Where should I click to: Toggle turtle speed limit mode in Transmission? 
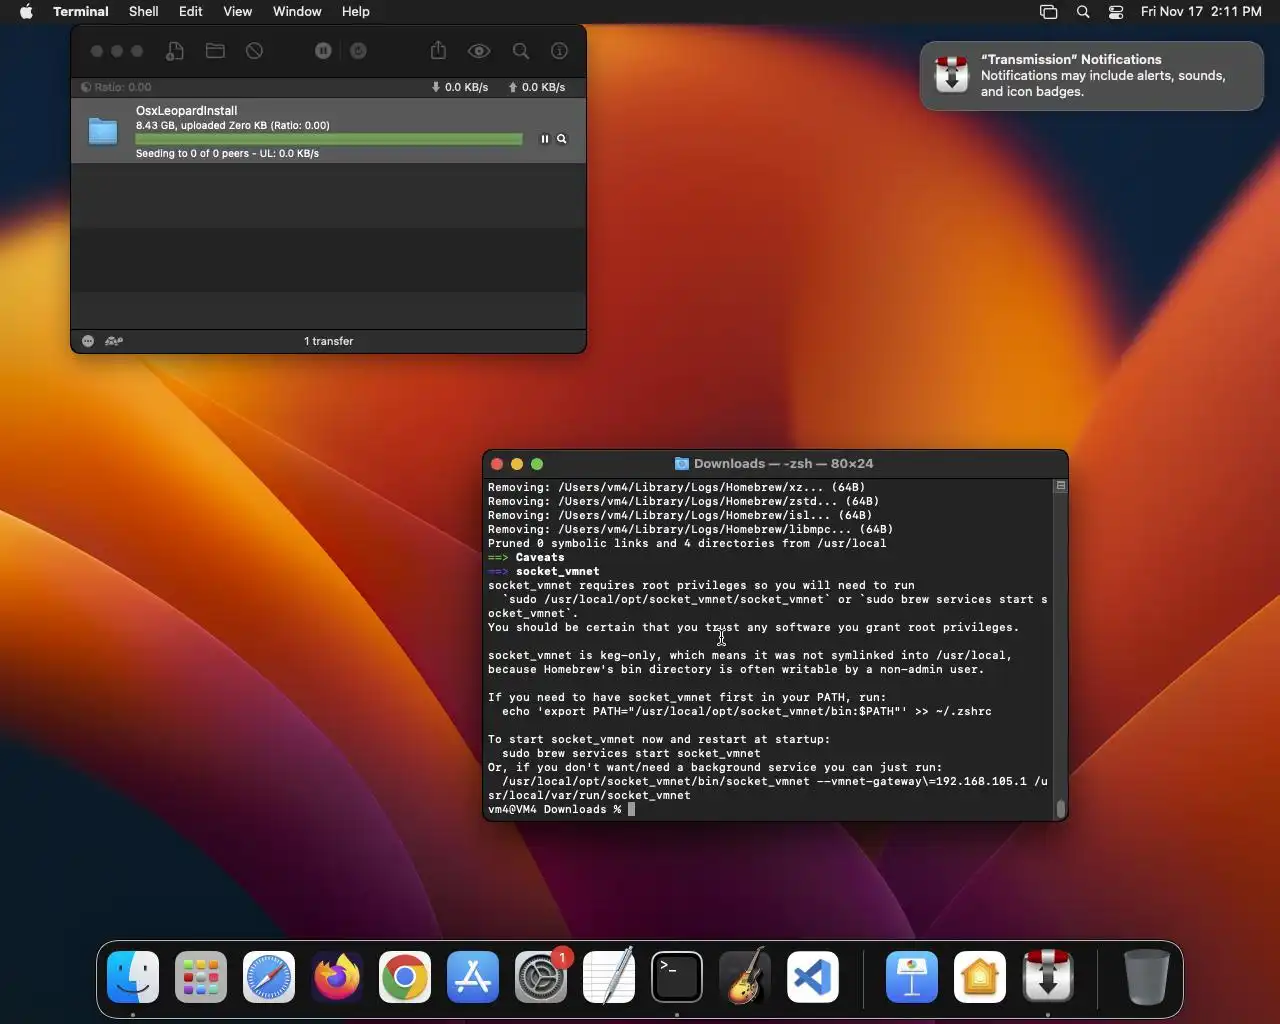[114, 341]
